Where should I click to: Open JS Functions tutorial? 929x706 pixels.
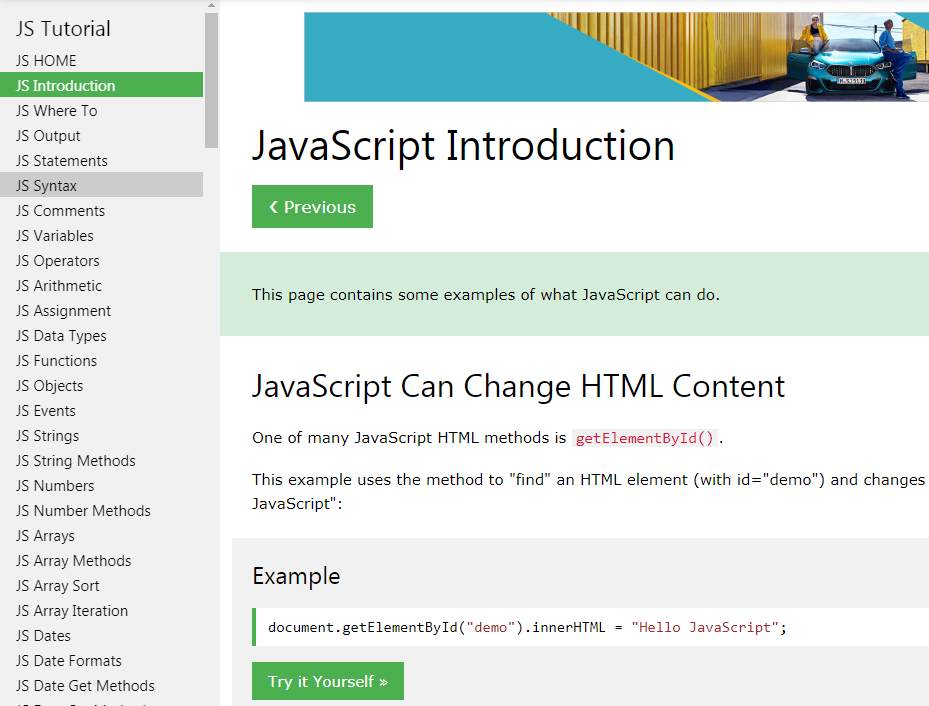[56, 361]
